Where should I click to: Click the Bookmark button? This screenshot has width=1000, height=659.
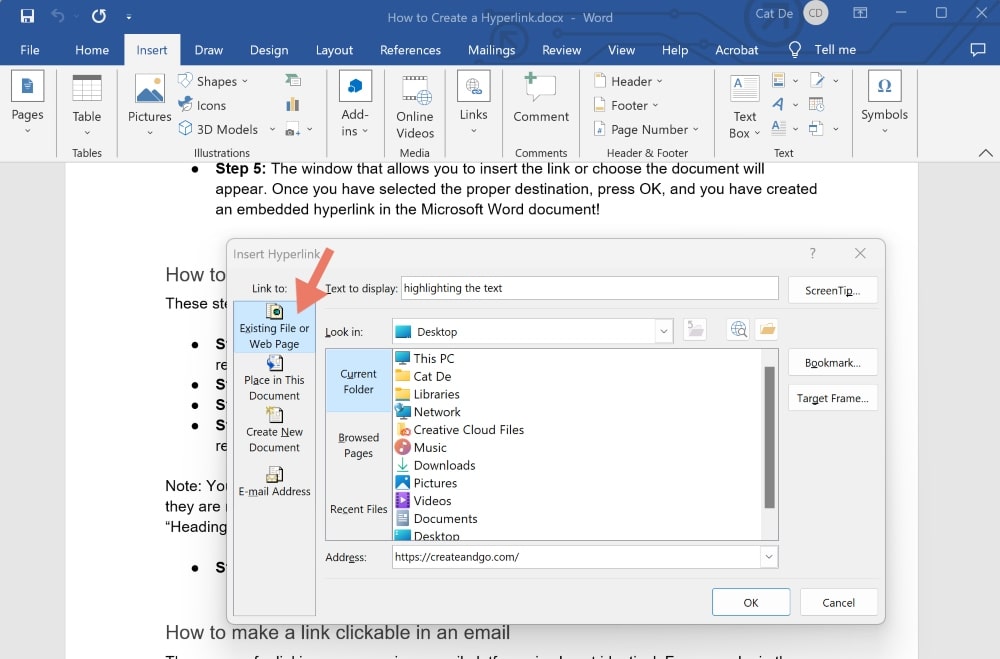click(x=832, y=362)
